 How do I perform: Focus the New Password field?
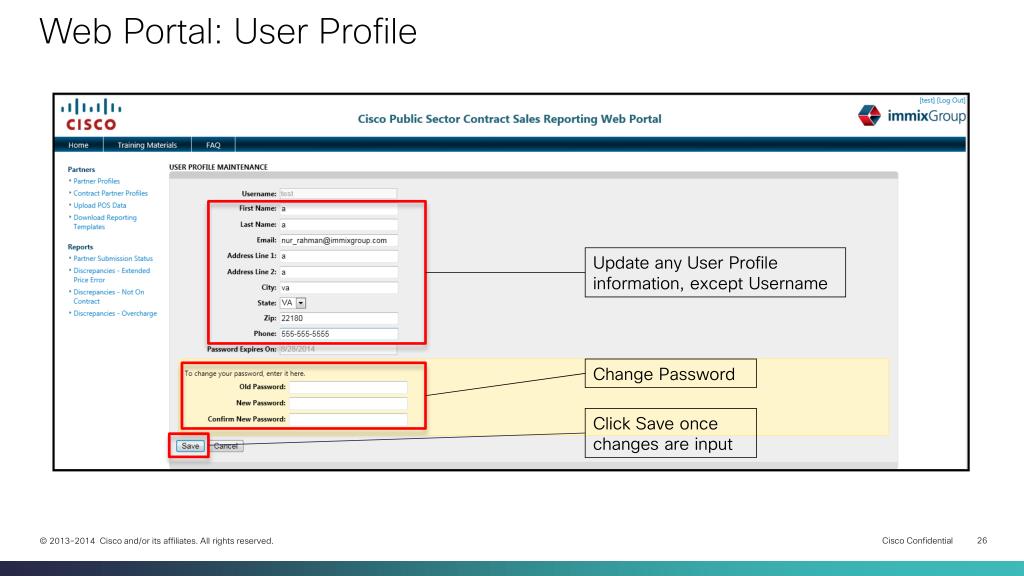[x=348, y=404]
